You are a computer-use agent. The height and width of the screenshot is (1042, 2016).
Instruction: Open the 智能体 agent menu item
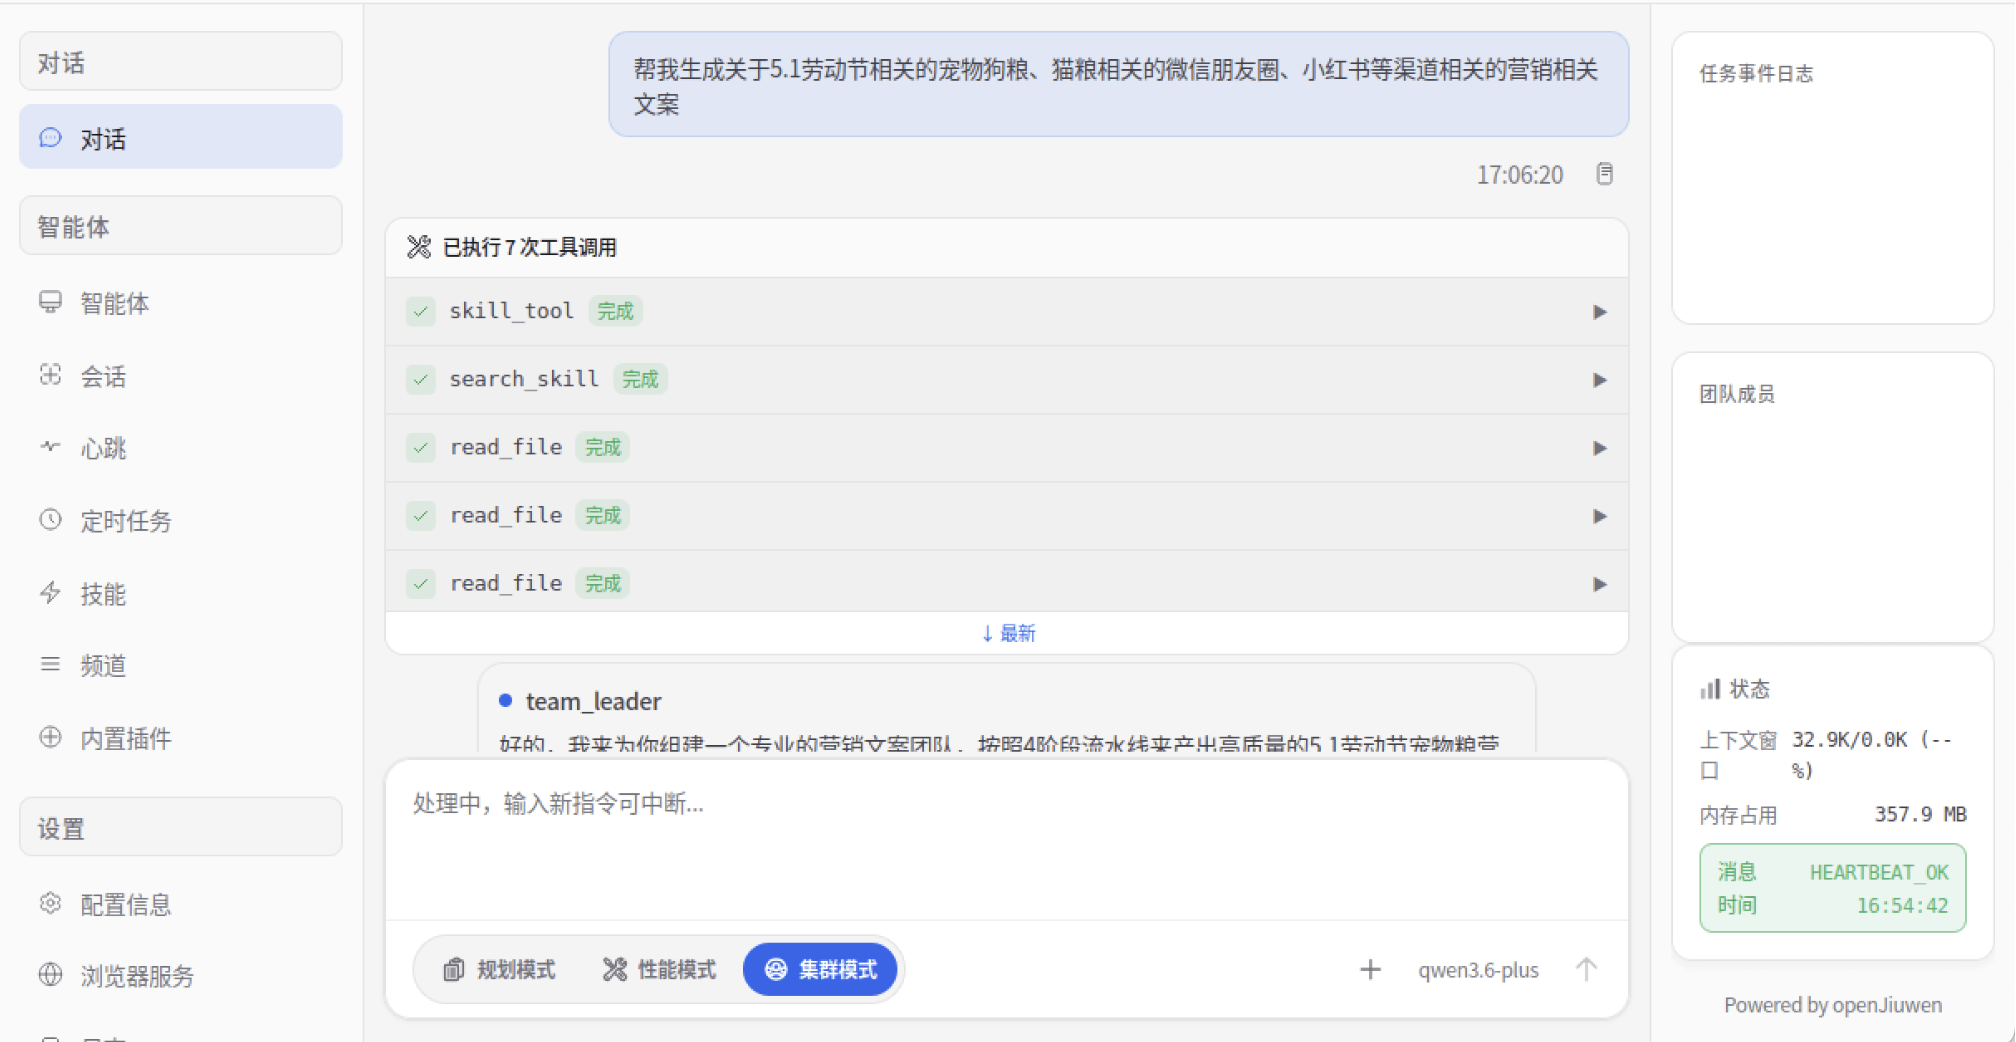[x=181, y=303]
